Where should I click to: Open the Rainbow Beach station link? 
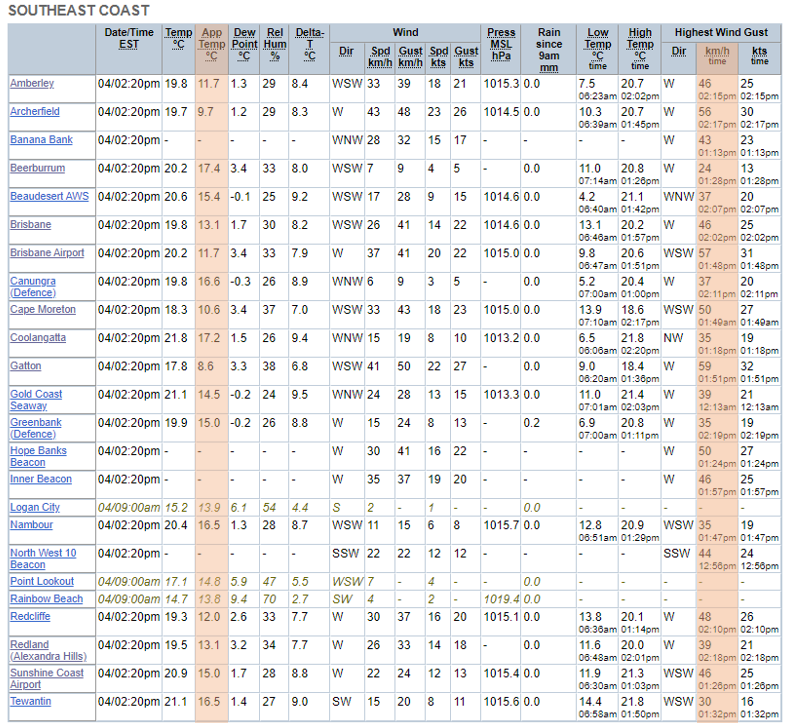click(46, 599)
